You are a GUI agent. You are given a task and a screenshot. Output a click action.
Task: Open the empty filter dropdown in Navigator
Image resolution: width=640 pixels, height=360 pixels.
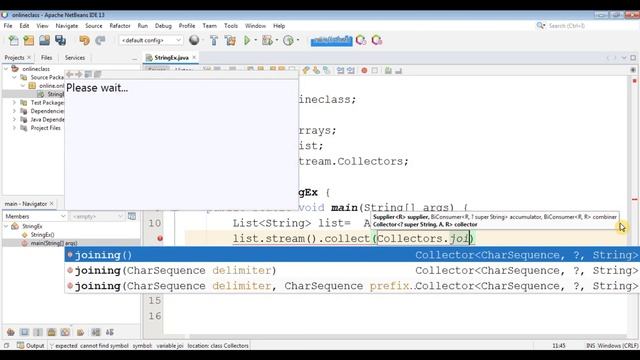97,216
